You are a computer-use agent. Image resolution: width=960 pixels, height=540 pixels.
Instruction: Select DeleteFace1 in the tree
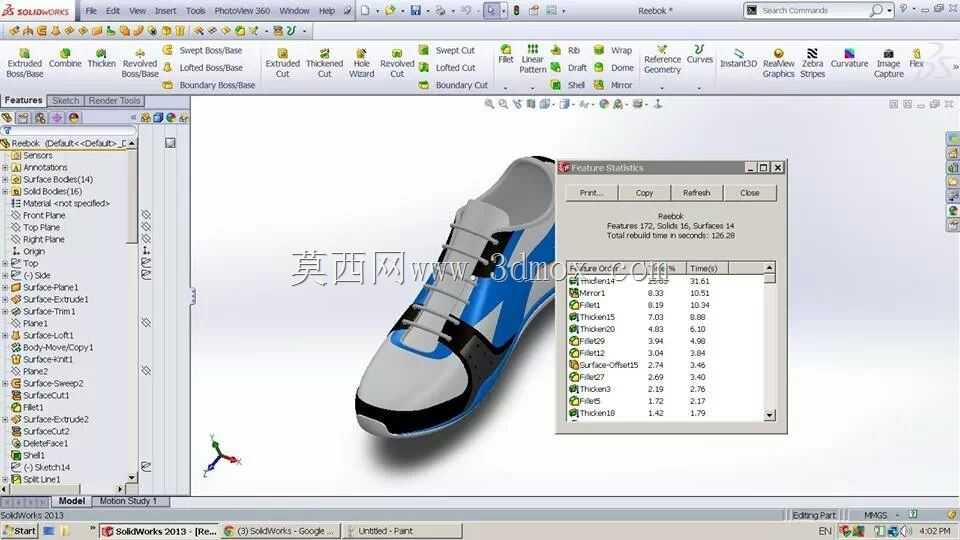(x=45, y=443)
